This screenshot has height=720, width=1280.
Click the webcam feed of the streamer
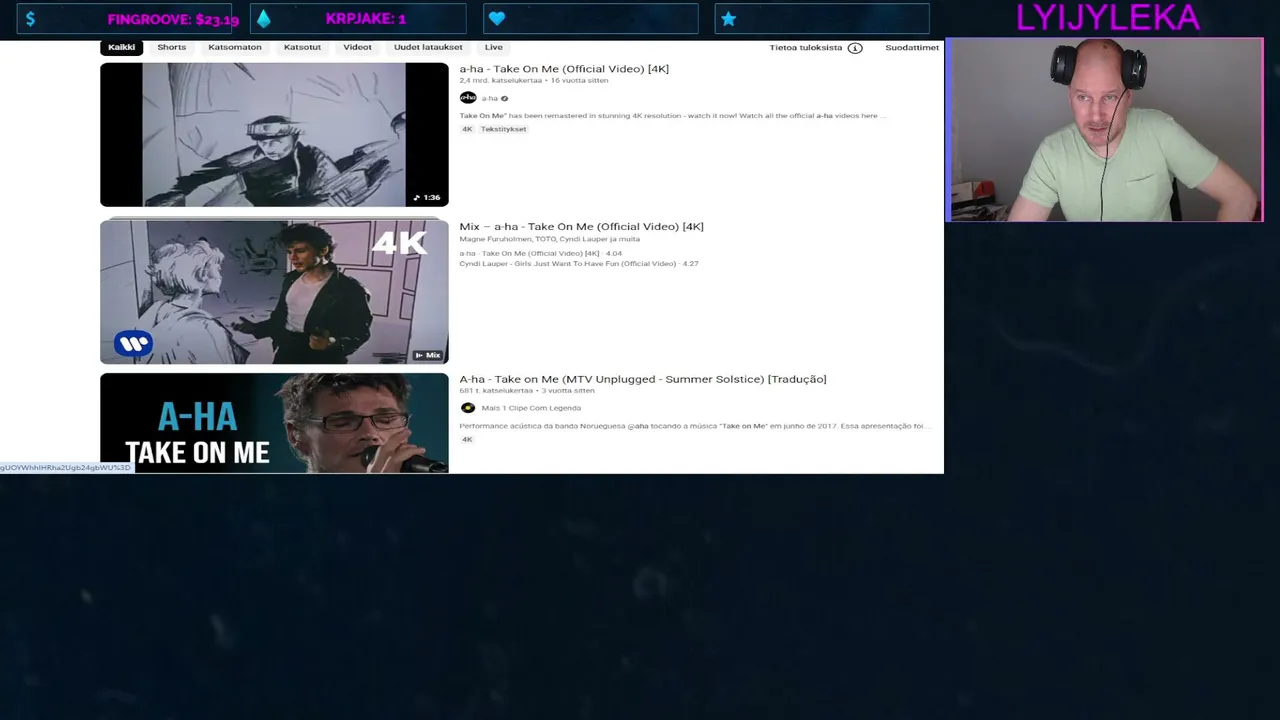1105,130
